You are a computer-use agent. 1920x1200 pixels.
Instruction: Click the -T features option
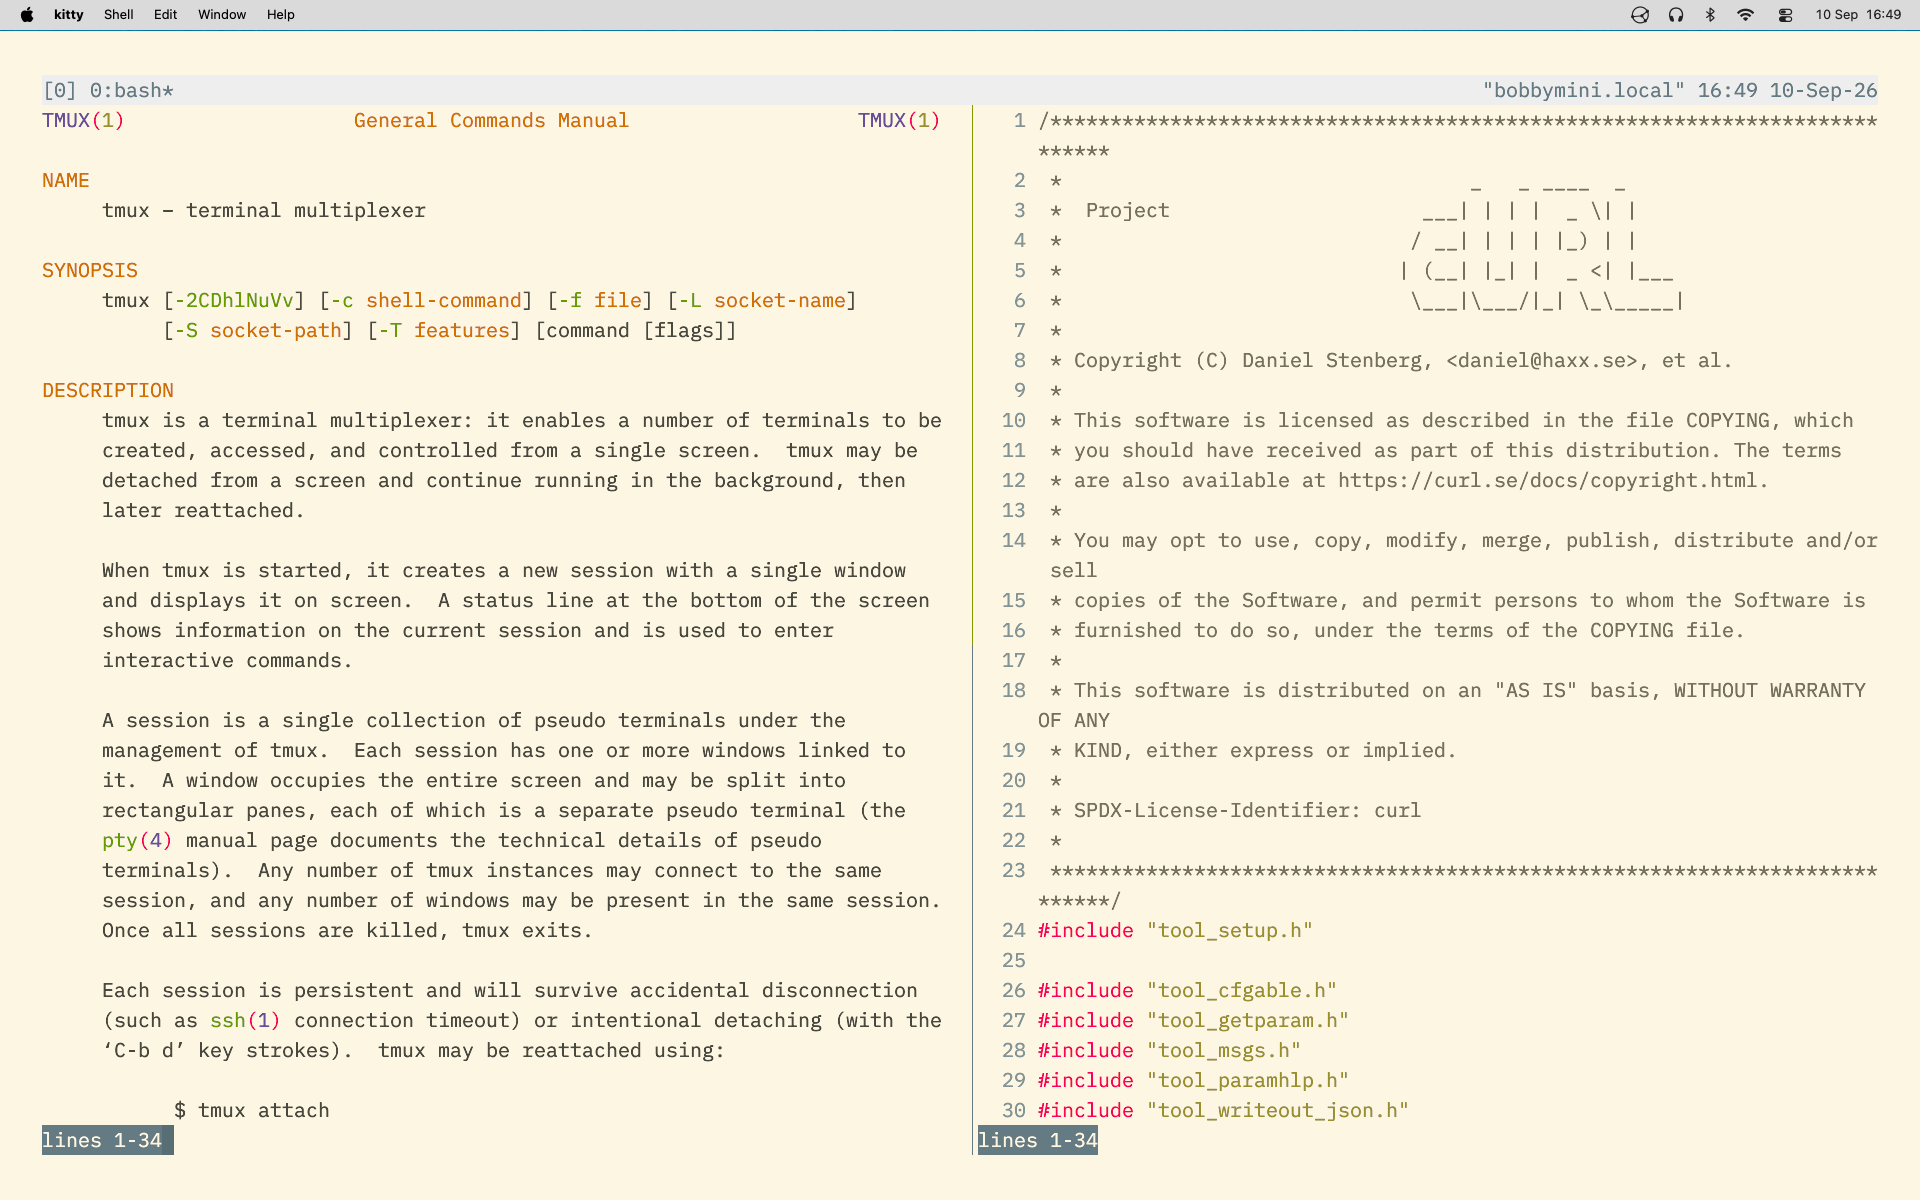click(x=444, y=331)
